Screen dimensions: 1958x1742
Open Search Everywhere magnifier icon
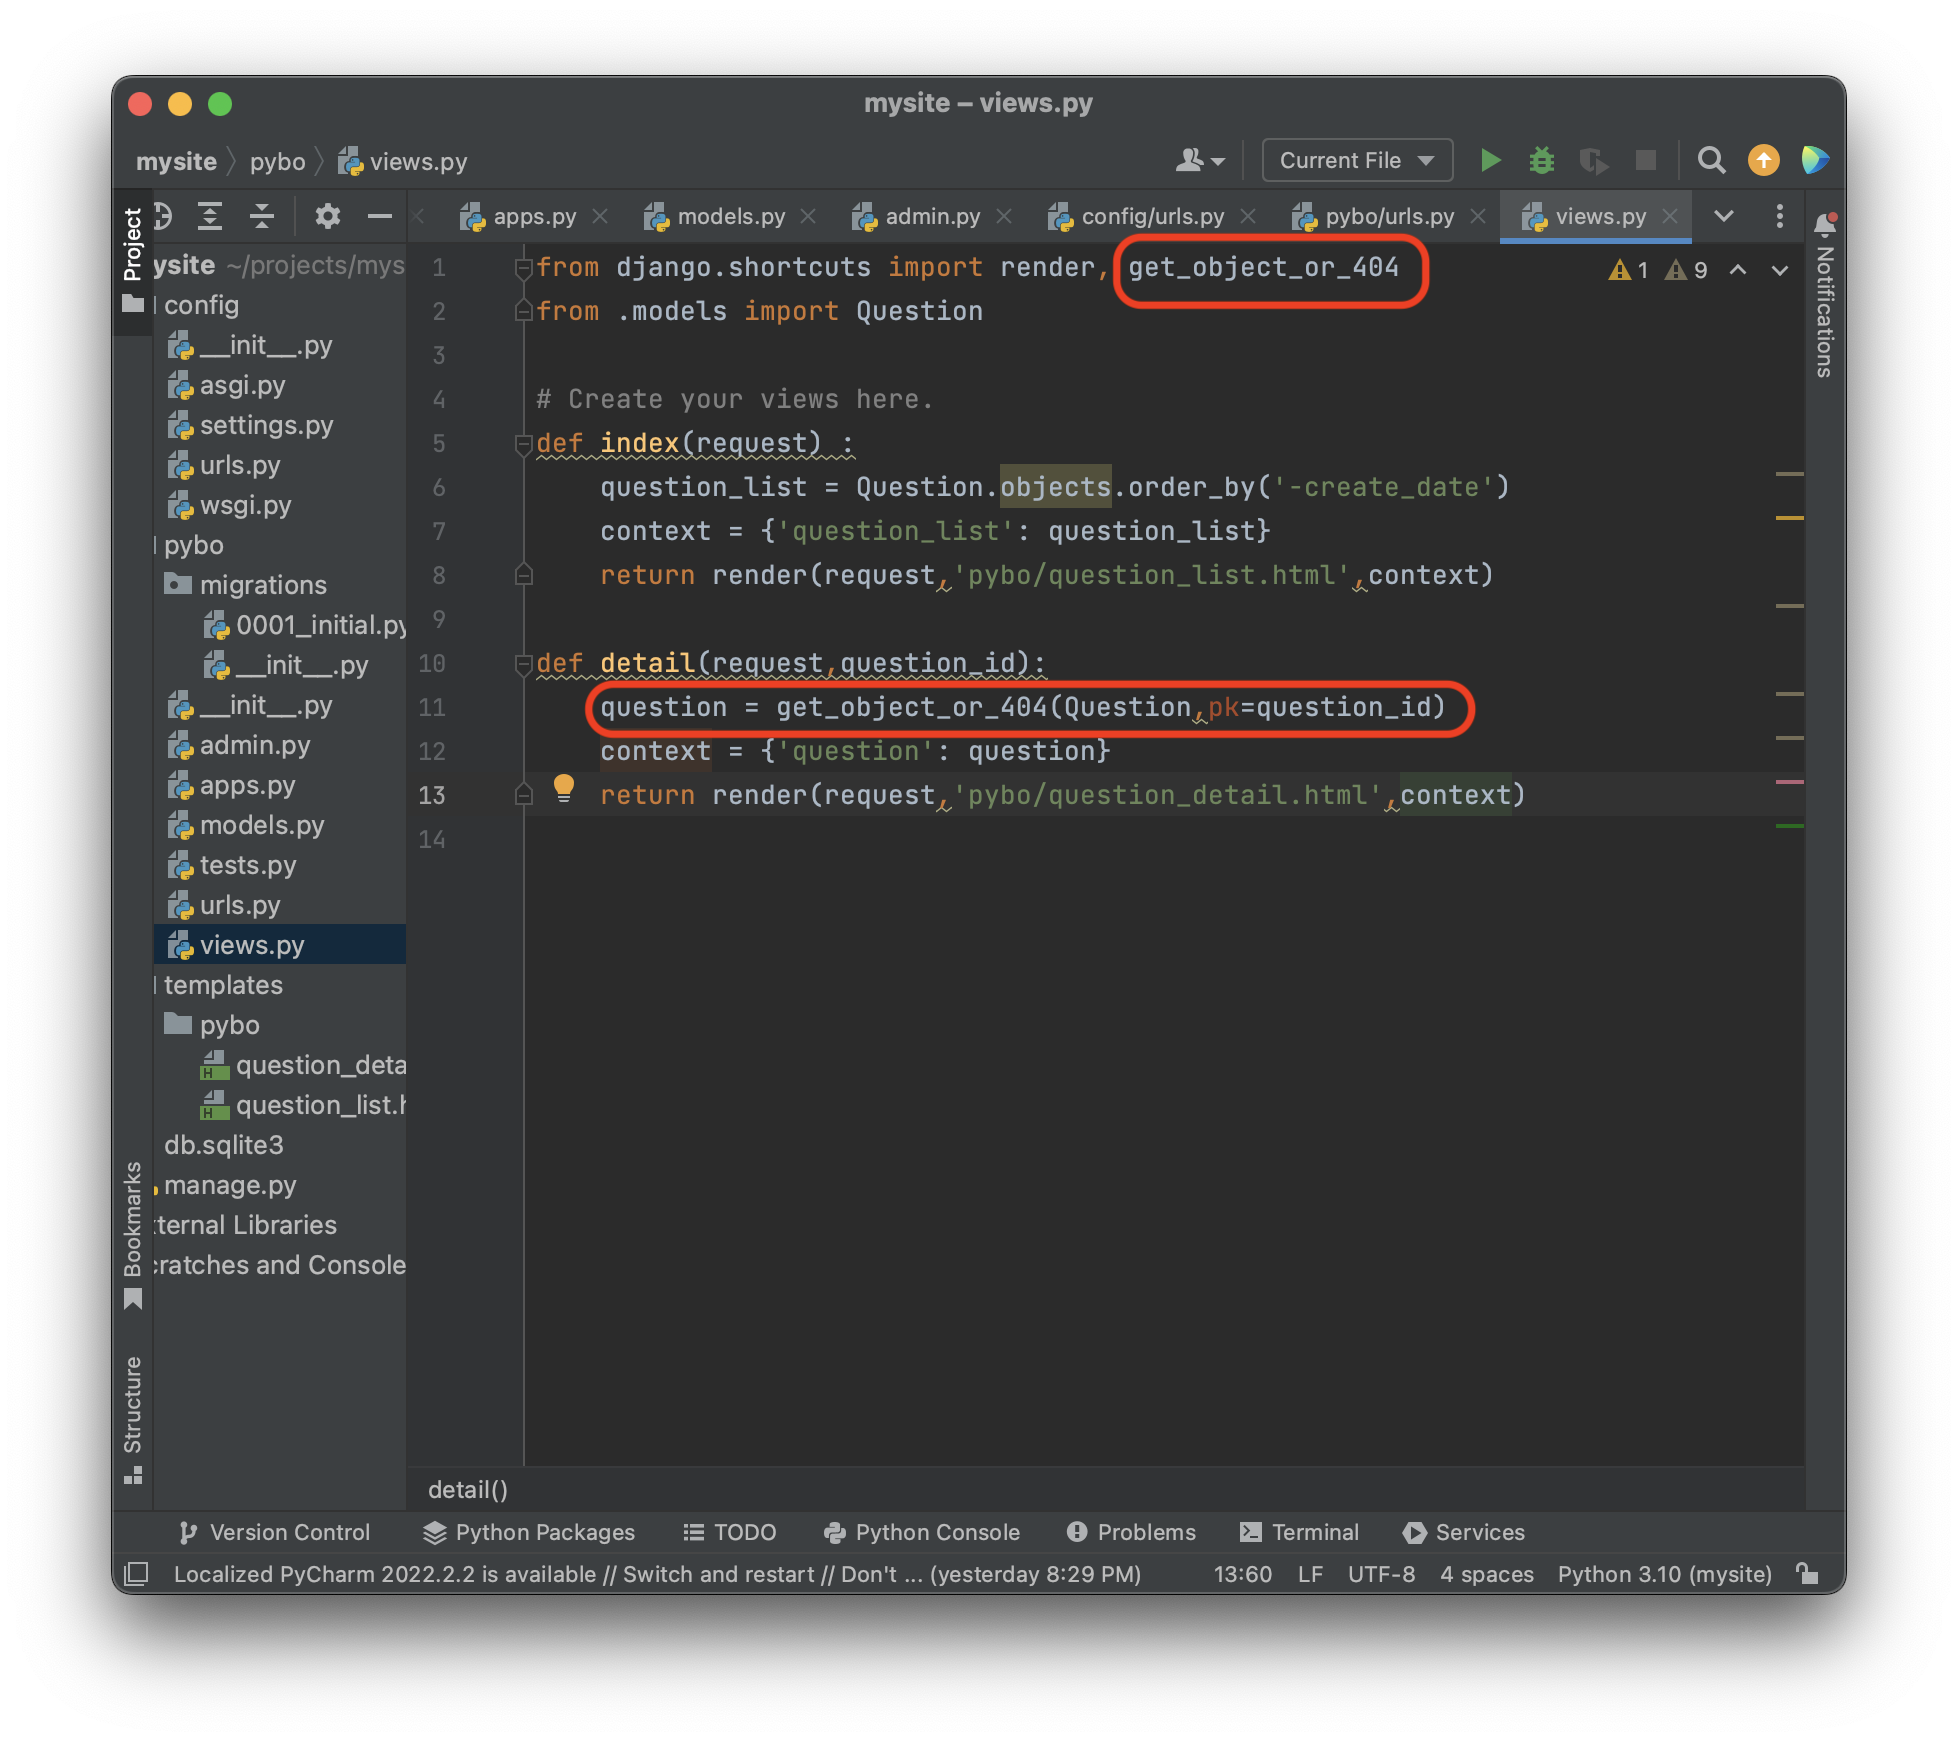point(1711,160)
